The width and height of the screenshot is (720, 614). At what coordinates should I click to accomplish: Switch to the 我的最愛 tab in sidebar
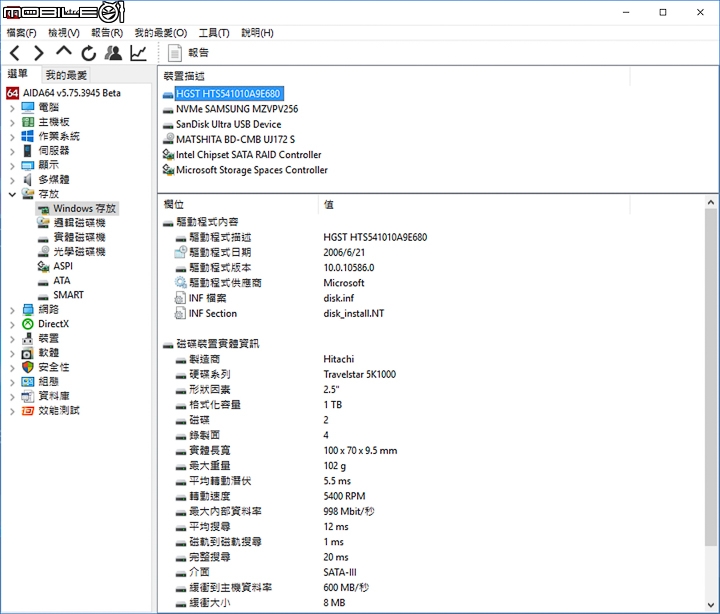[66, 75]
